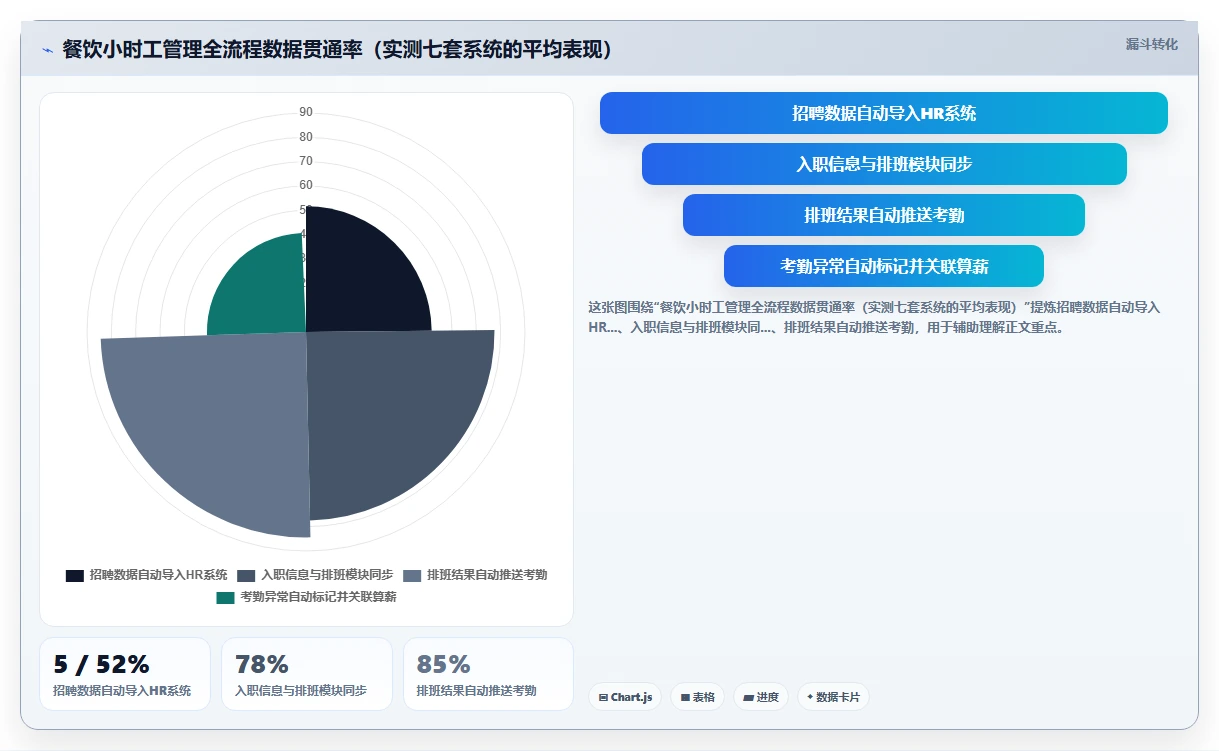This screenshot has height=751, width=1219.
Task: Click legend label 排班结果自动推送考勤
Action: pyautogui.click(x=487, y=575)
